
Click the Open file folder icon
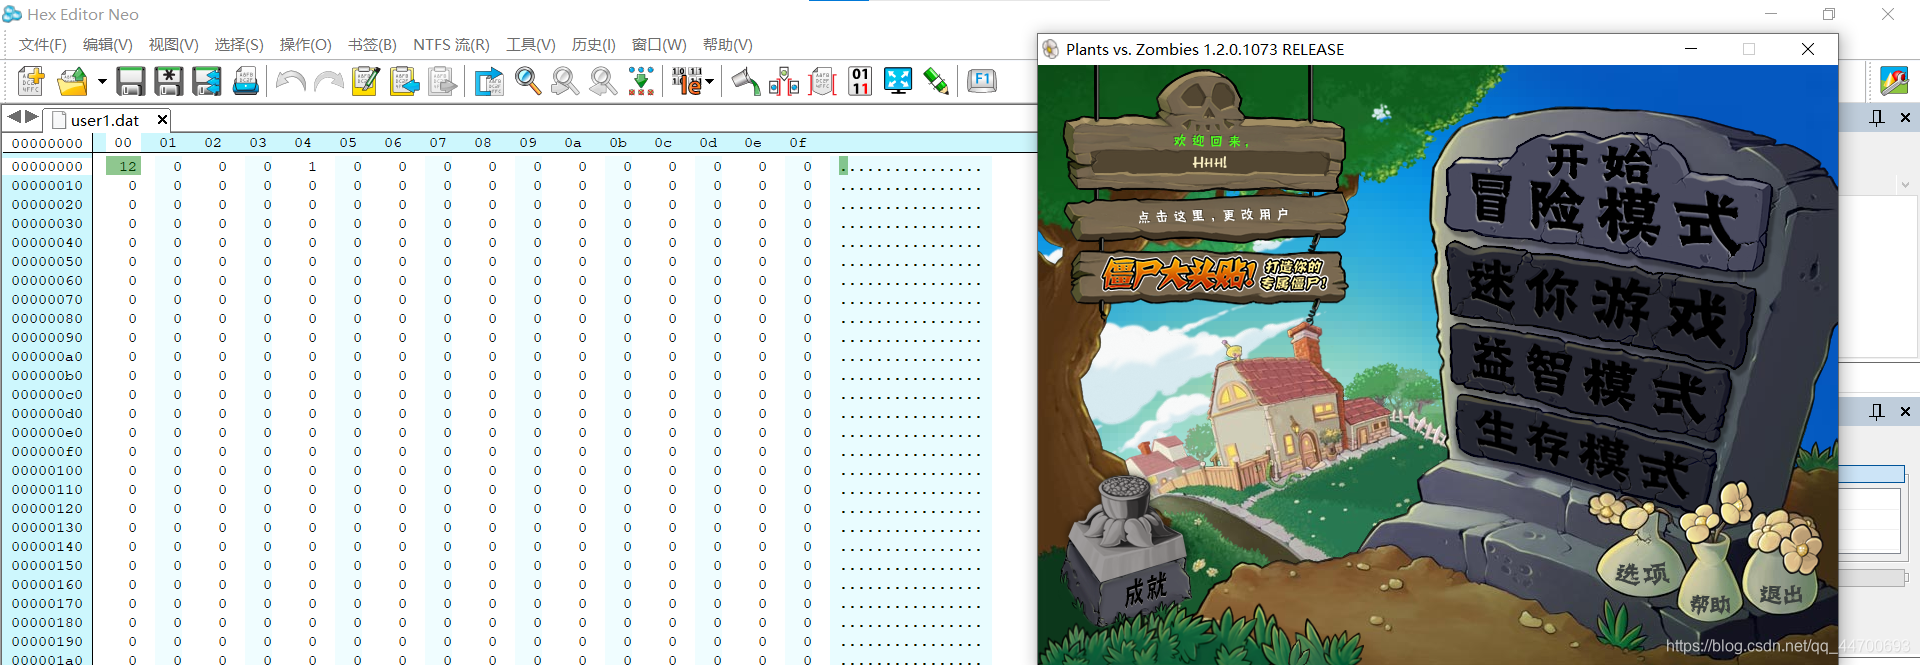pyautogui.click(x=73, y=81)
